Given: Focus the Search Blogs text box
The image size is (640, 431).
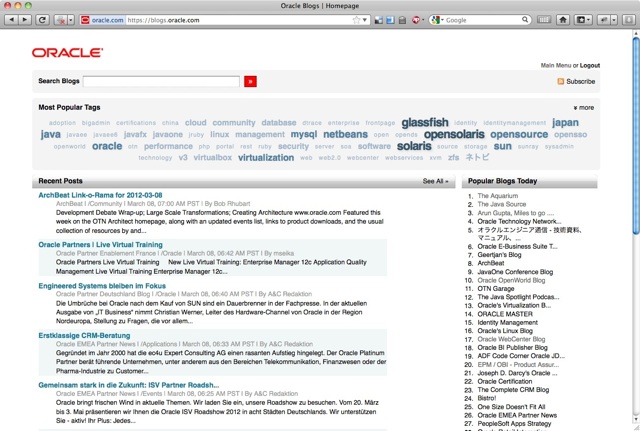Looking at the screenshot, I should coord(161,81).
